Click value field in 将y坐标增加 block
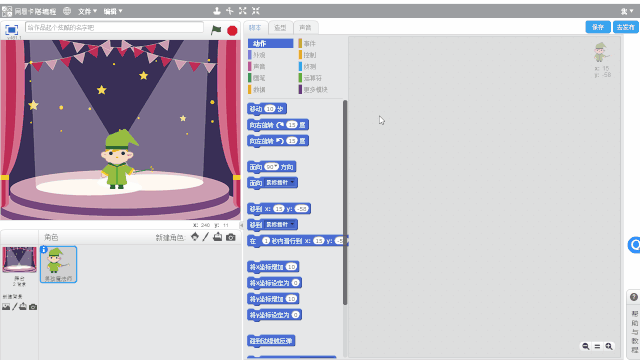 [x=291, y=298]
